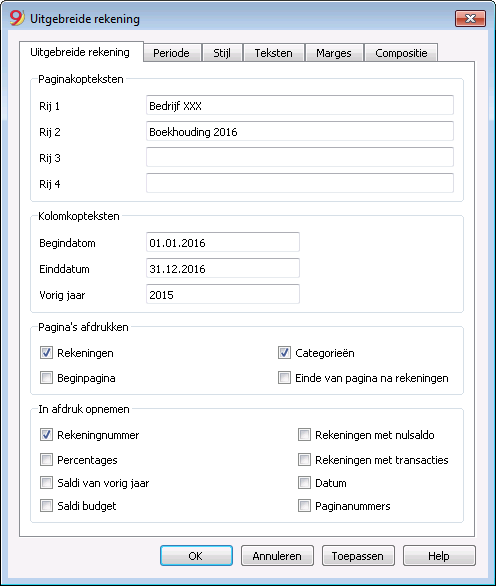Go to the Teksten tab

click(274, 53)
